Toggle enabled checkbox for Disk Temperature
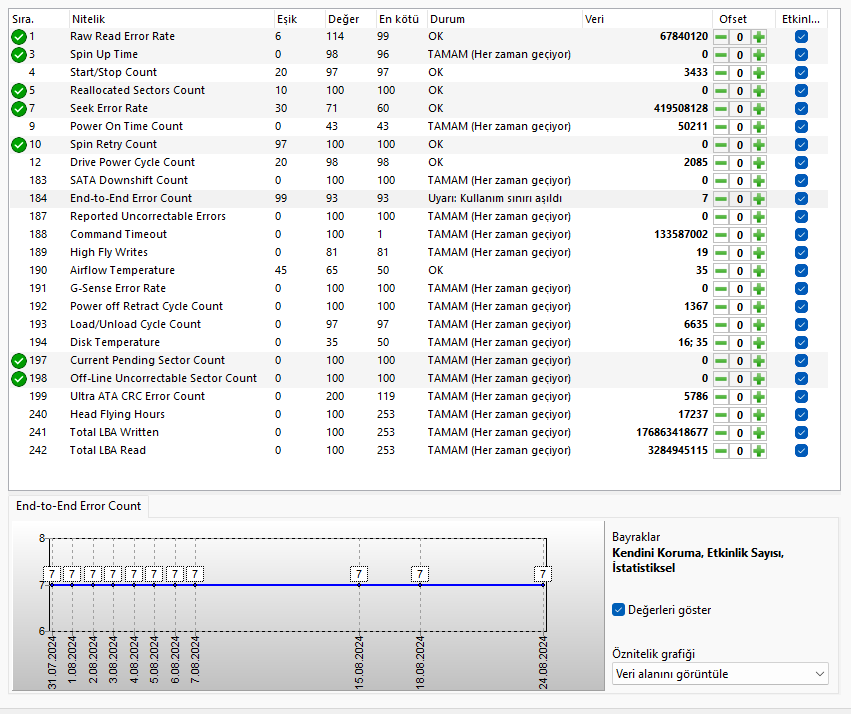This screenshot has height=714, width=851. (801, 343)
